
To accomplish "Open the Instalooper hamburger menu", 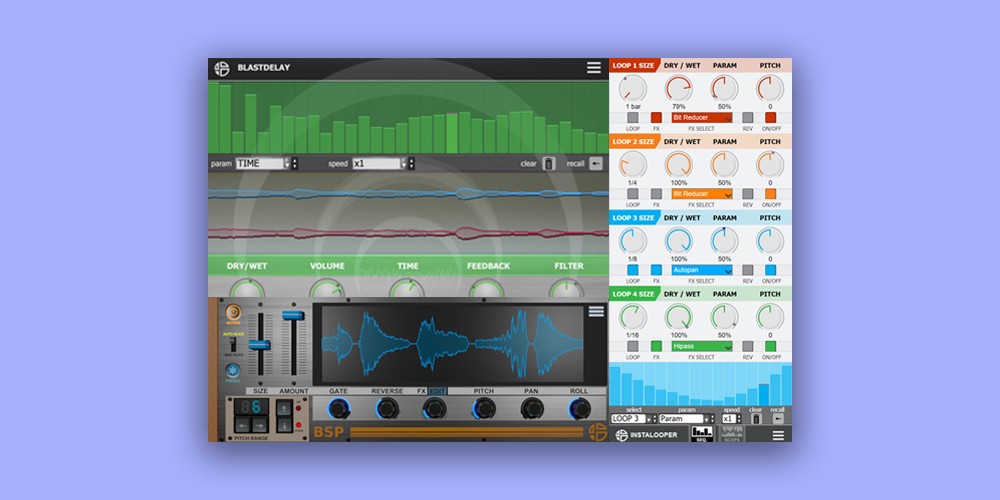I will pos(778,435).
